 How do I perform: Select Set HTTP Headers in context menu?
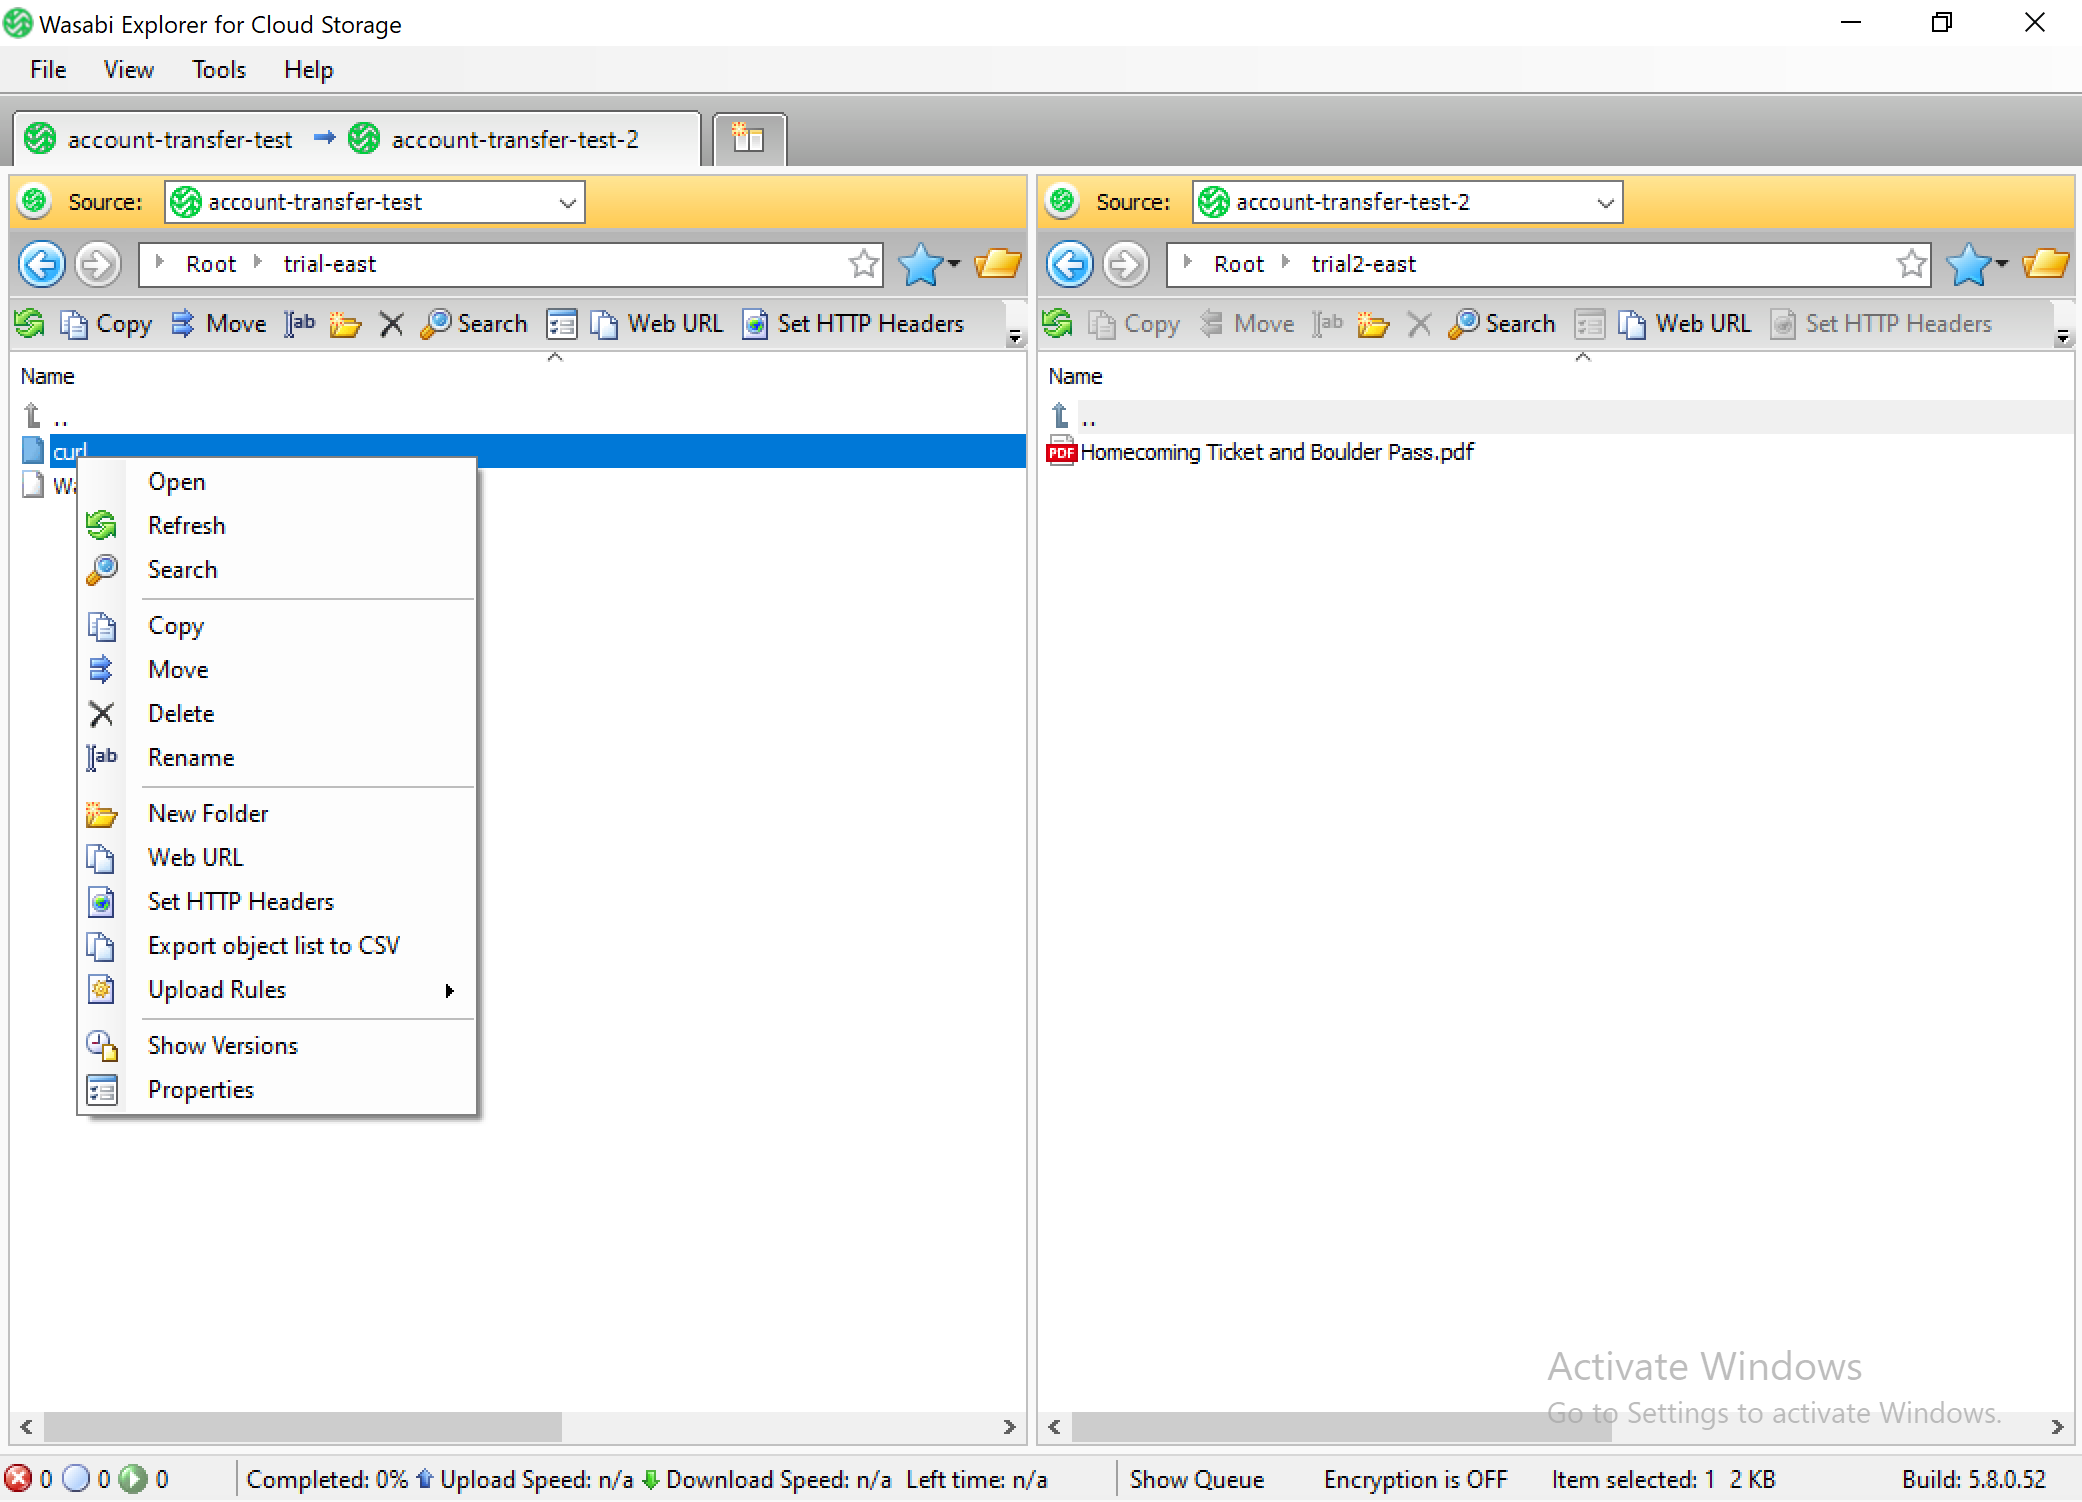coord(276,902)
